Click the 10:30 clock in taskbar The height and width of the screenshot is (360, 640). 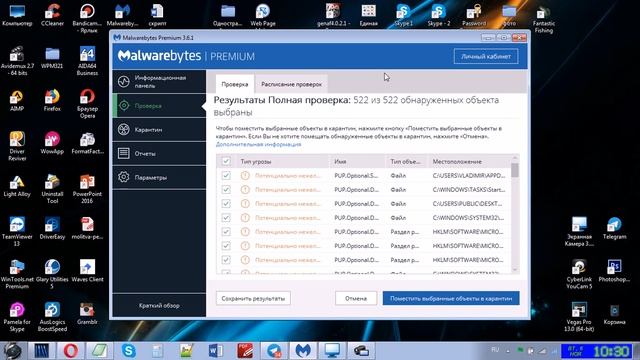click(x=611, y=351)
